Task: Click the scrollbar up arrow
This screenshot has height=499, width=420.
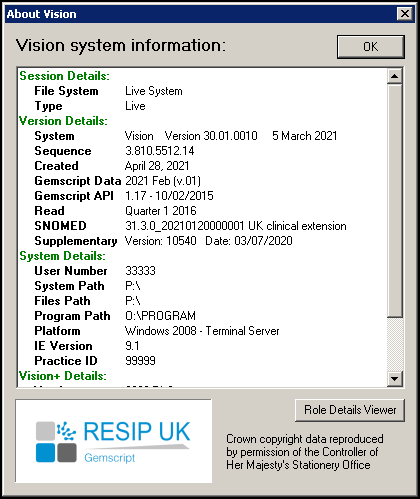Action: coord(395,76)
